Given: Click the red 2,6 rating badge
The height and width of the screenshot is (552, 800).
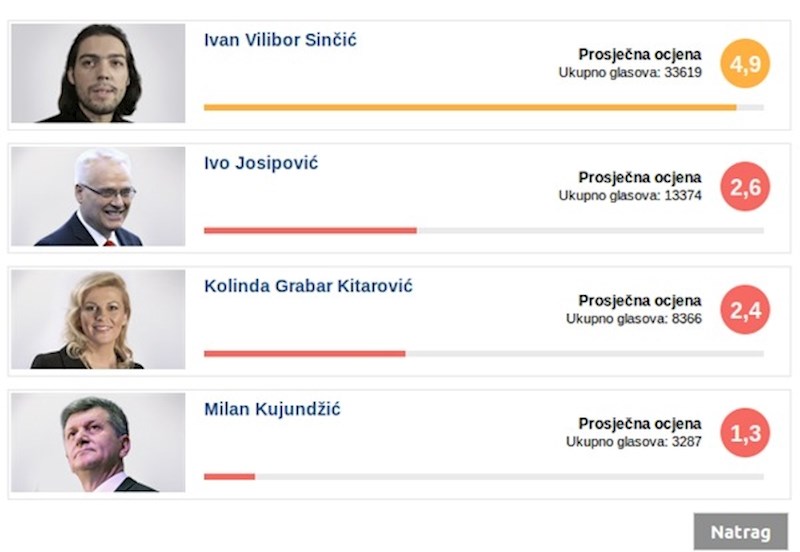Looking at the screenshot, I should click(x=745, y=186).
